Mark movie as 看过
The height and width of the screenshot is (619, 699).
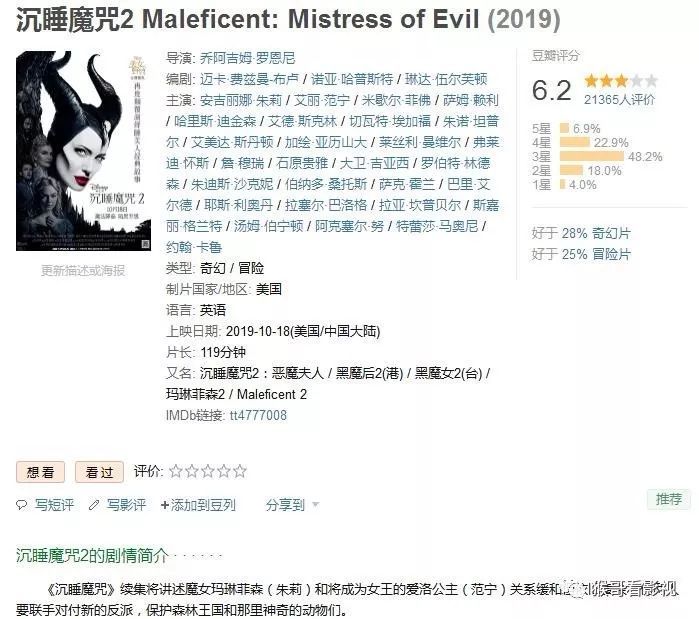[99, 472]
